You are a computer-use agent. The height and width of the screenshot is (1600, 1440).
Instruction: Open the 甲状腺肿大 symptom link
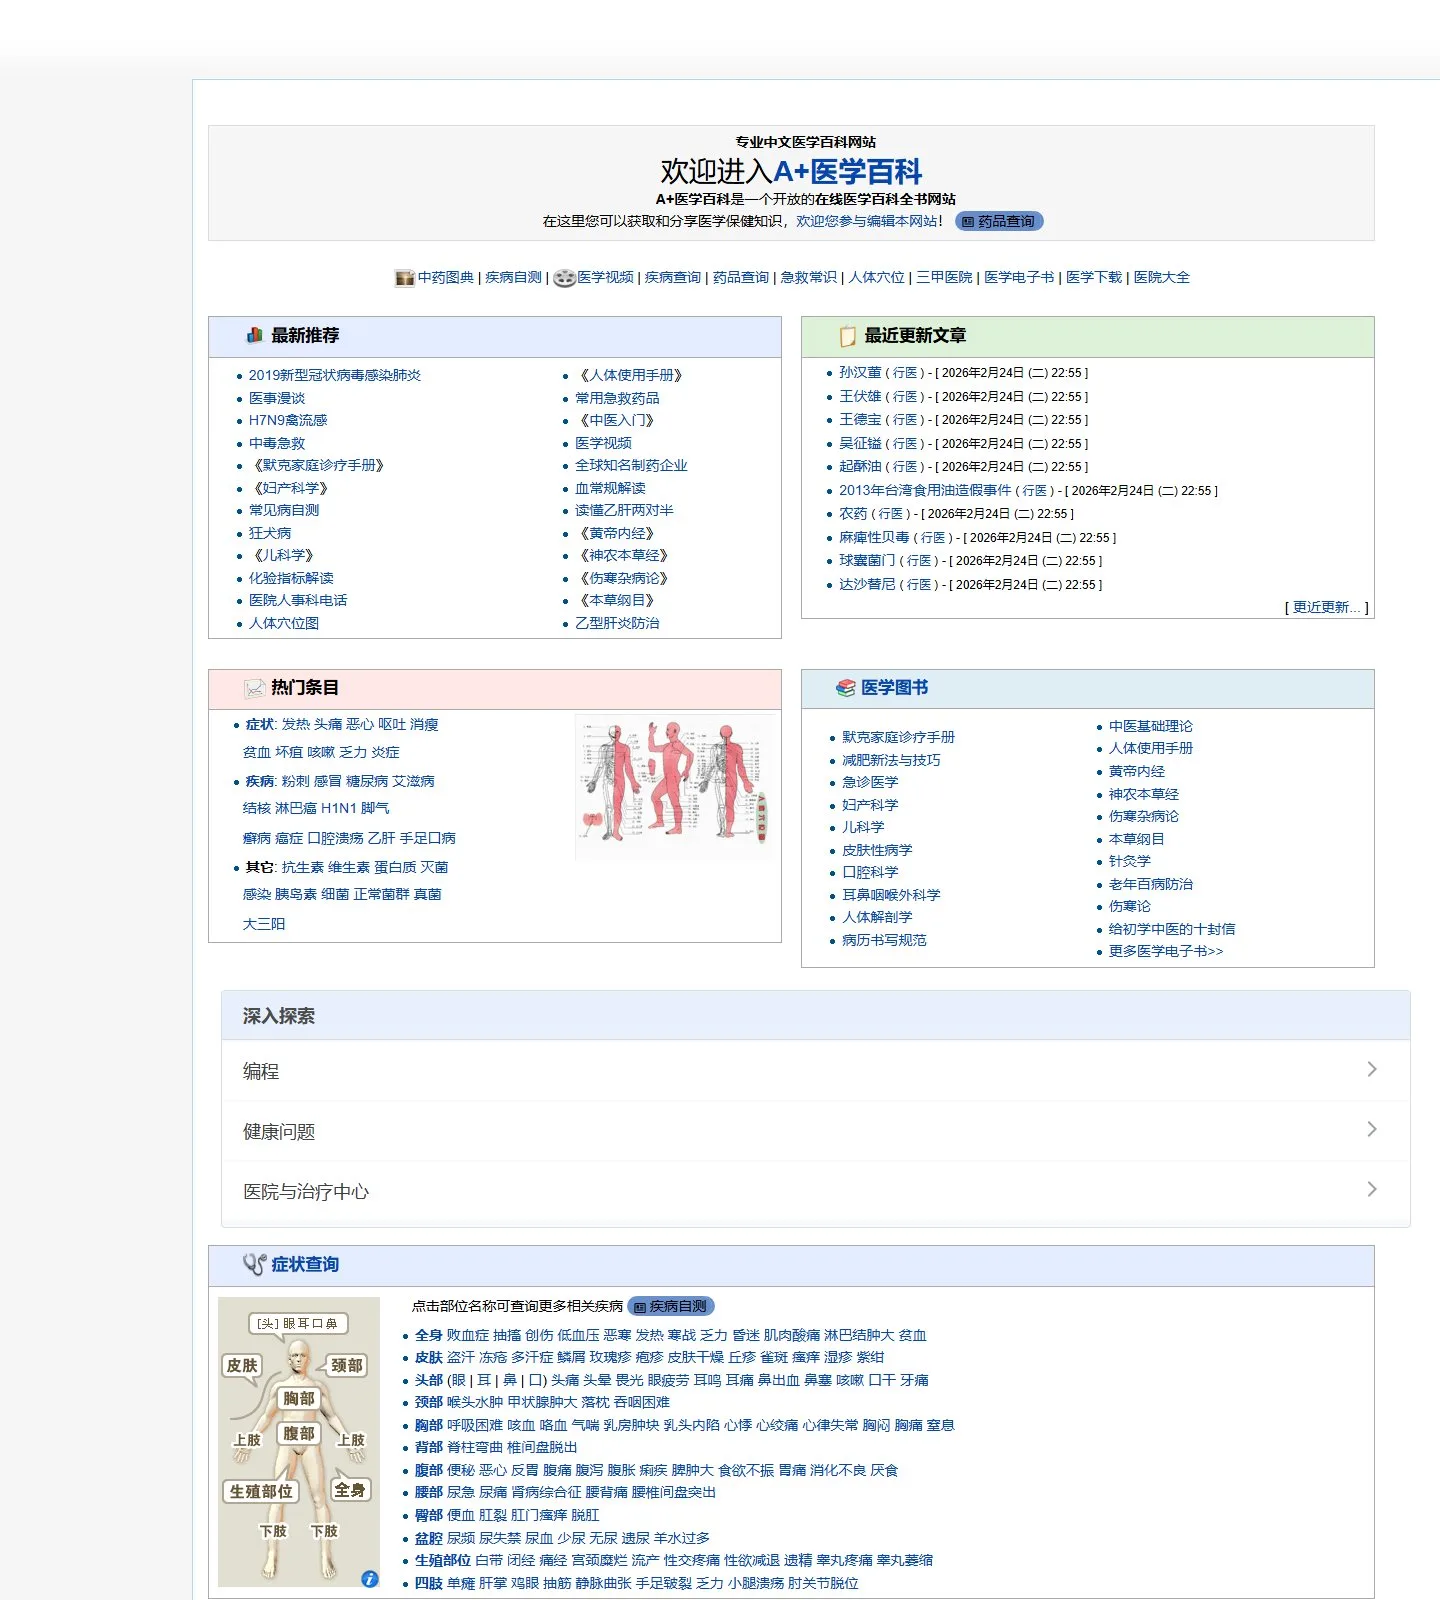pos(542,1402)
